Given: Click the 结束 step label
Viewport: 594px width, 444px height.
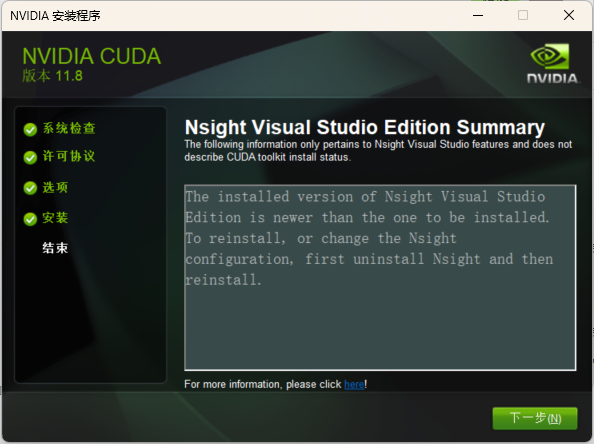Looking at the screenshot, I should [55, 248].
